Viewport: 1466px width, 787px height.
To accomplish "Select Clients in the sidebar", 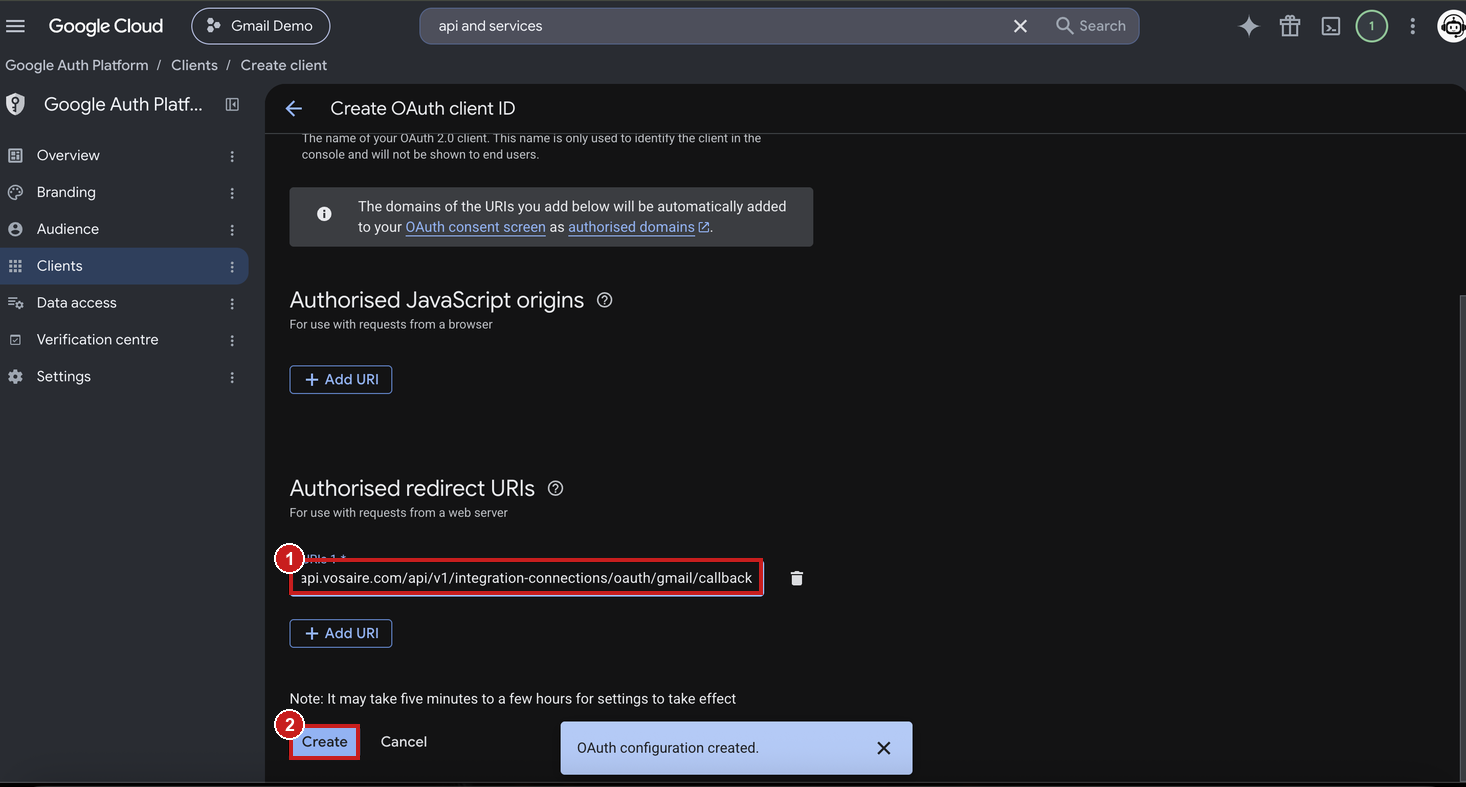I will [124, 266].
